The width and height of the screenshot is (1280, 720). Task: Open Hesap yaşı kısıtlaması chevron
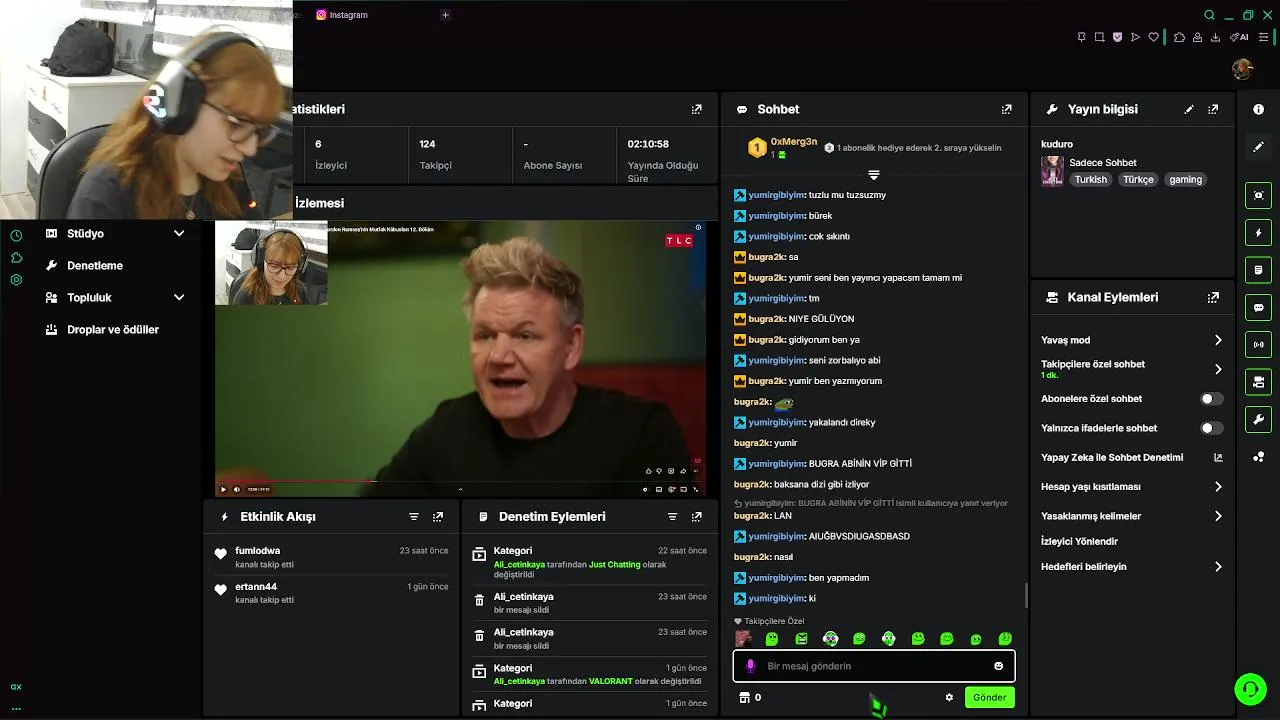(1218, 487)
